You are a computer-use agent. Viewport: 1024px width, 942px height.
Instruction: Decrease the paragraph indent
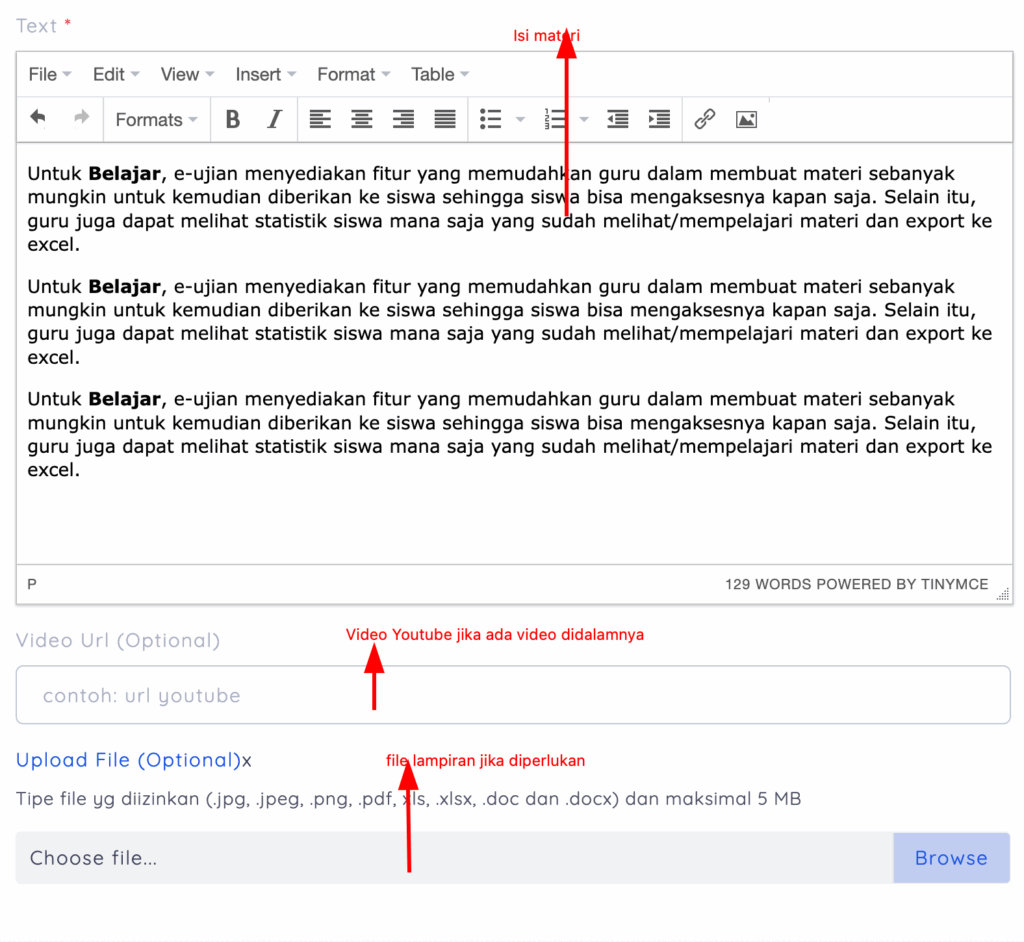[618, 120]
